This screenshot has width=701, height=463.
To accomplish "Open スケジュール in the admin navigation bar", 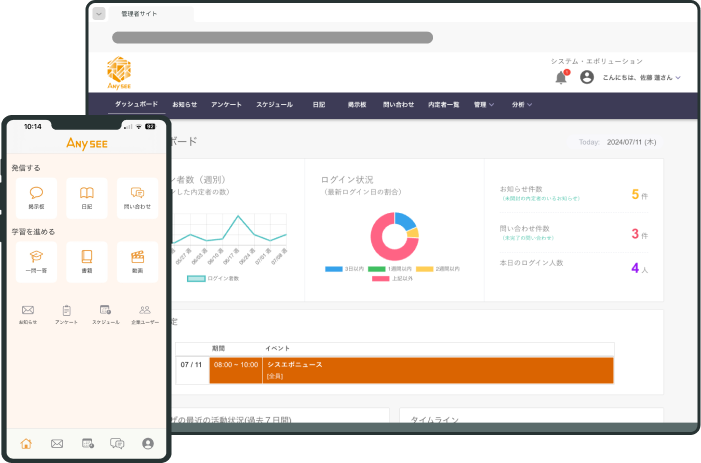I will 274,105.
